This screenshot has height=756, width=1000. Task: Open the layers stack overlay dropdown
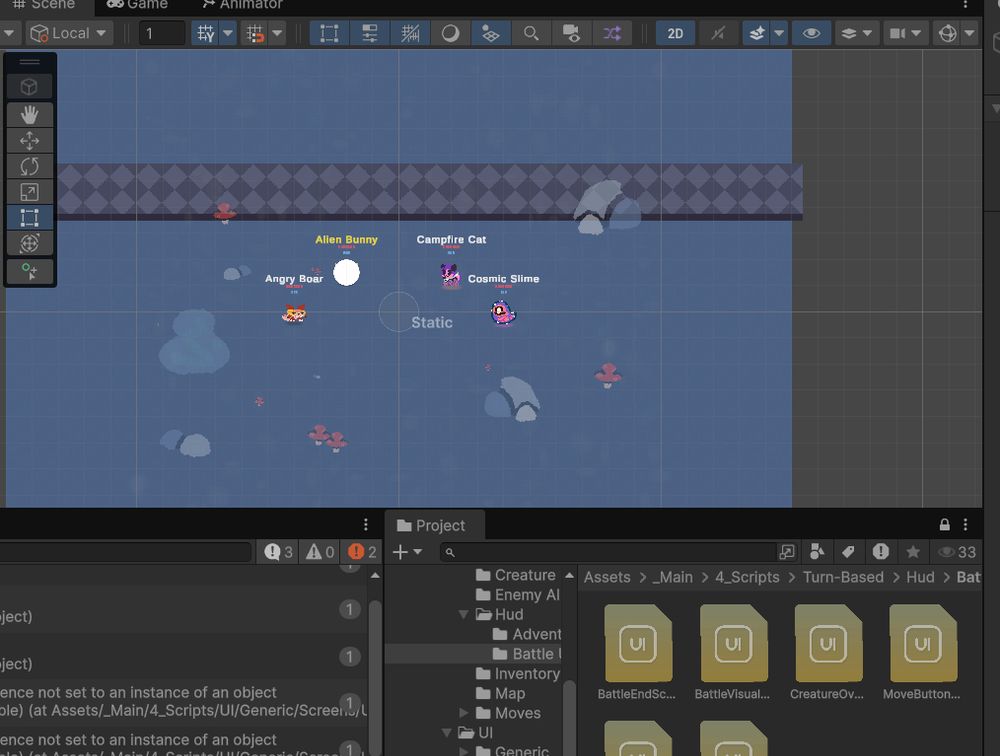pos(857,33)
